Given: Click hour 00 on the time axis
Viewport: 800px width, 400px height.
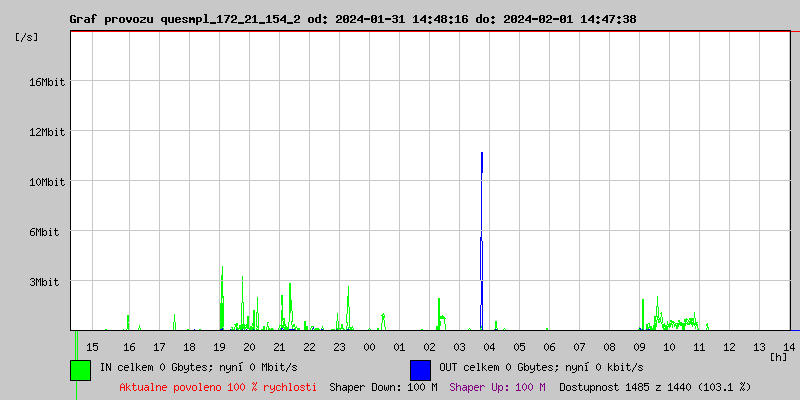Looking at the screenshot, I should tap(369, 346).
